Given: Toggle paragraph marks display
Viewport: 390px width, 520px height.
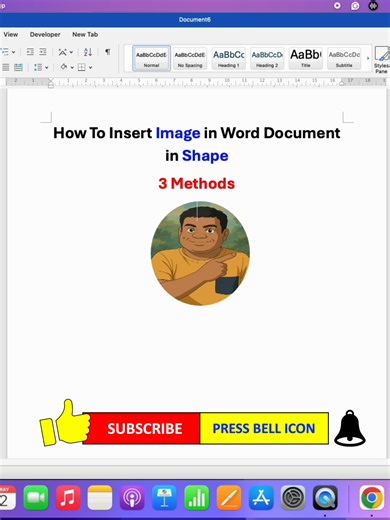Looking at the screenshot, I should [x=107, y=52].
